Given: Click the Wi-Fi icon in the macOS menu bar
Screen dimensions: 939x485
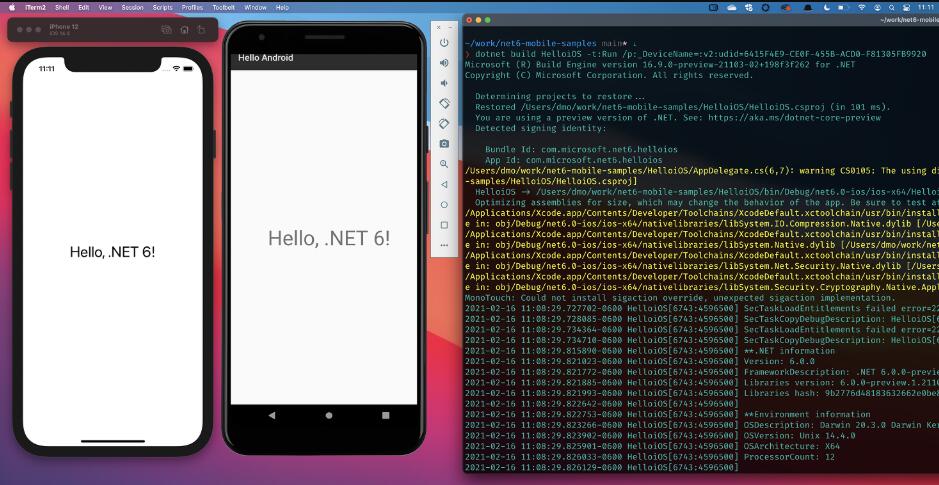Looking at the screenshot, I should point(861,7).
